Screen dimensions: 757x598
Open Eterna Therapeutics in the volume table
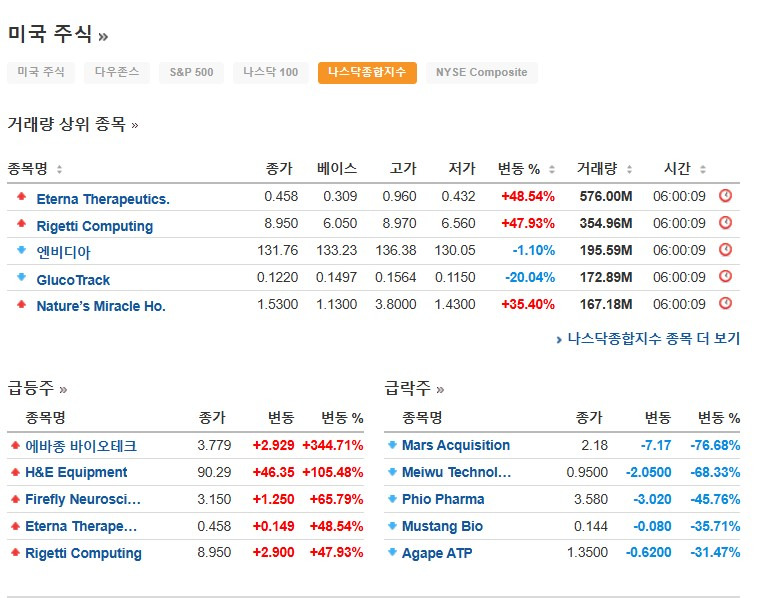tap(103, 199)
